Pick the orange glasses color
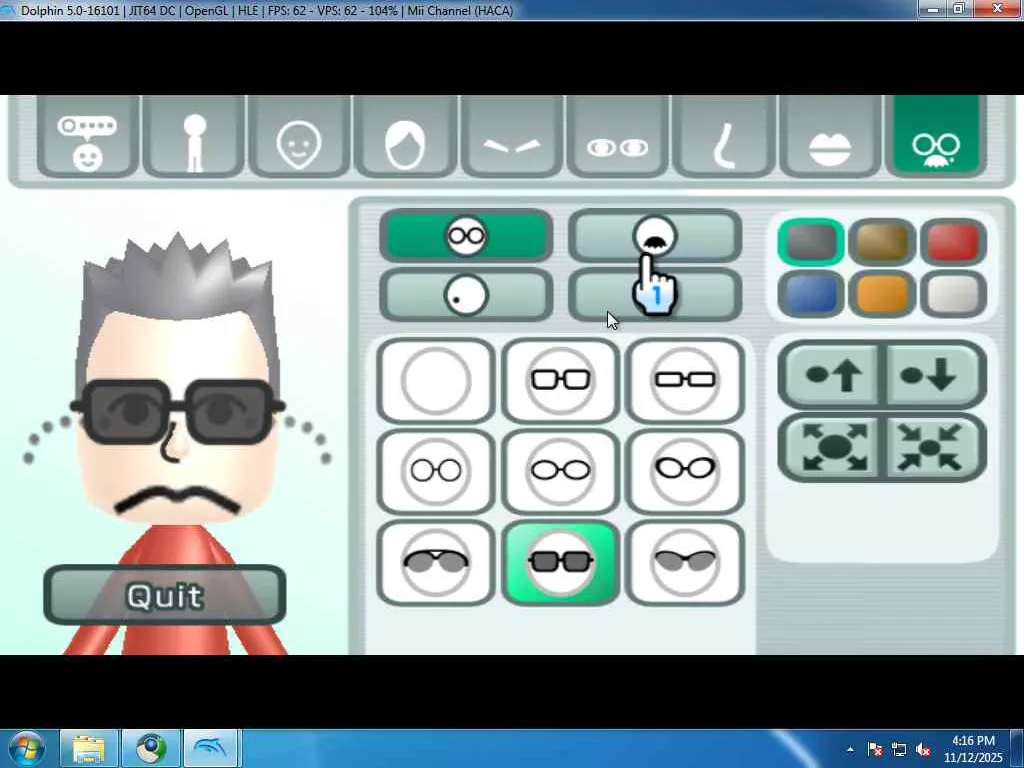1024x768 pixels. [882, 294]
